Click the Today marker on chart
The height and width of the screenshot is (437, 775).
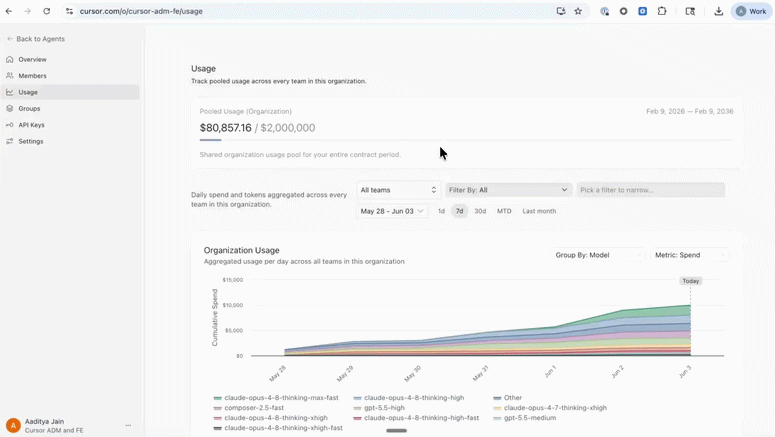click(690, 281)
